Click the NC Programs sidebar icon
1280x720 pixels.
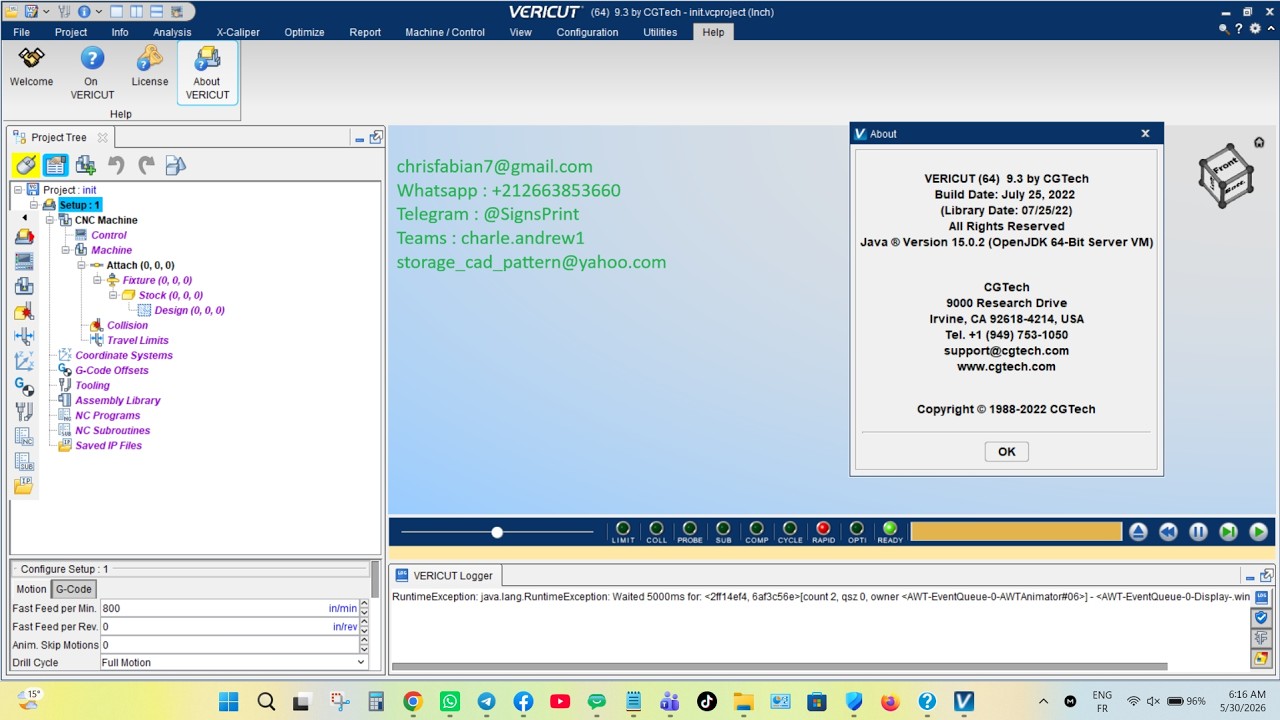tap(24, 436)
